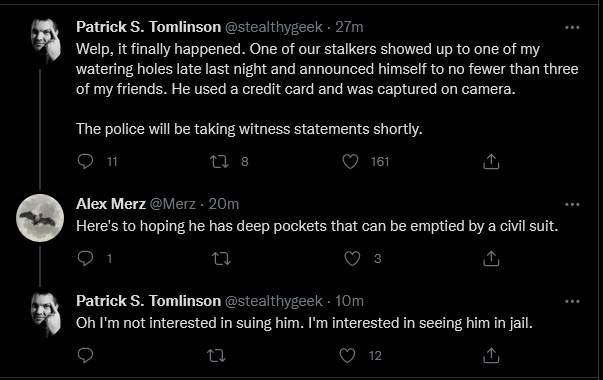Reply to the first Patrick S. Tomlinson tweet

coord(85,162)
